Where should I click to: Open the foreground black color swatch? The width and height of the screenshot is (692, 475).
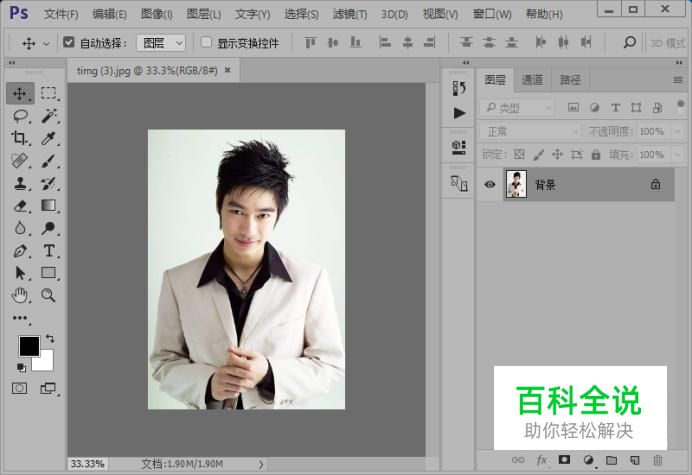29,346
